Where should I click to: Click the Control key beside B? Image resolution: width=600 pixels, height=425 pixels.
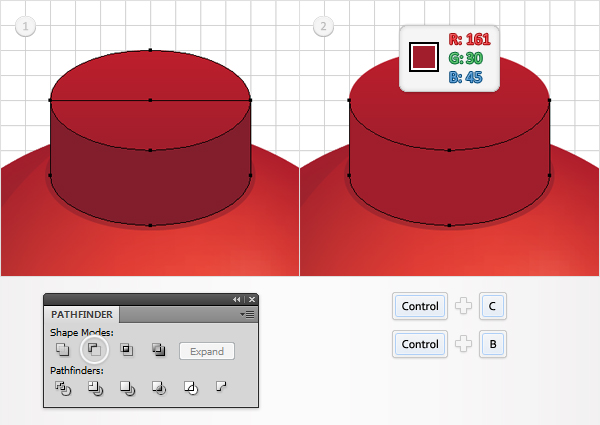coord(420,344)
